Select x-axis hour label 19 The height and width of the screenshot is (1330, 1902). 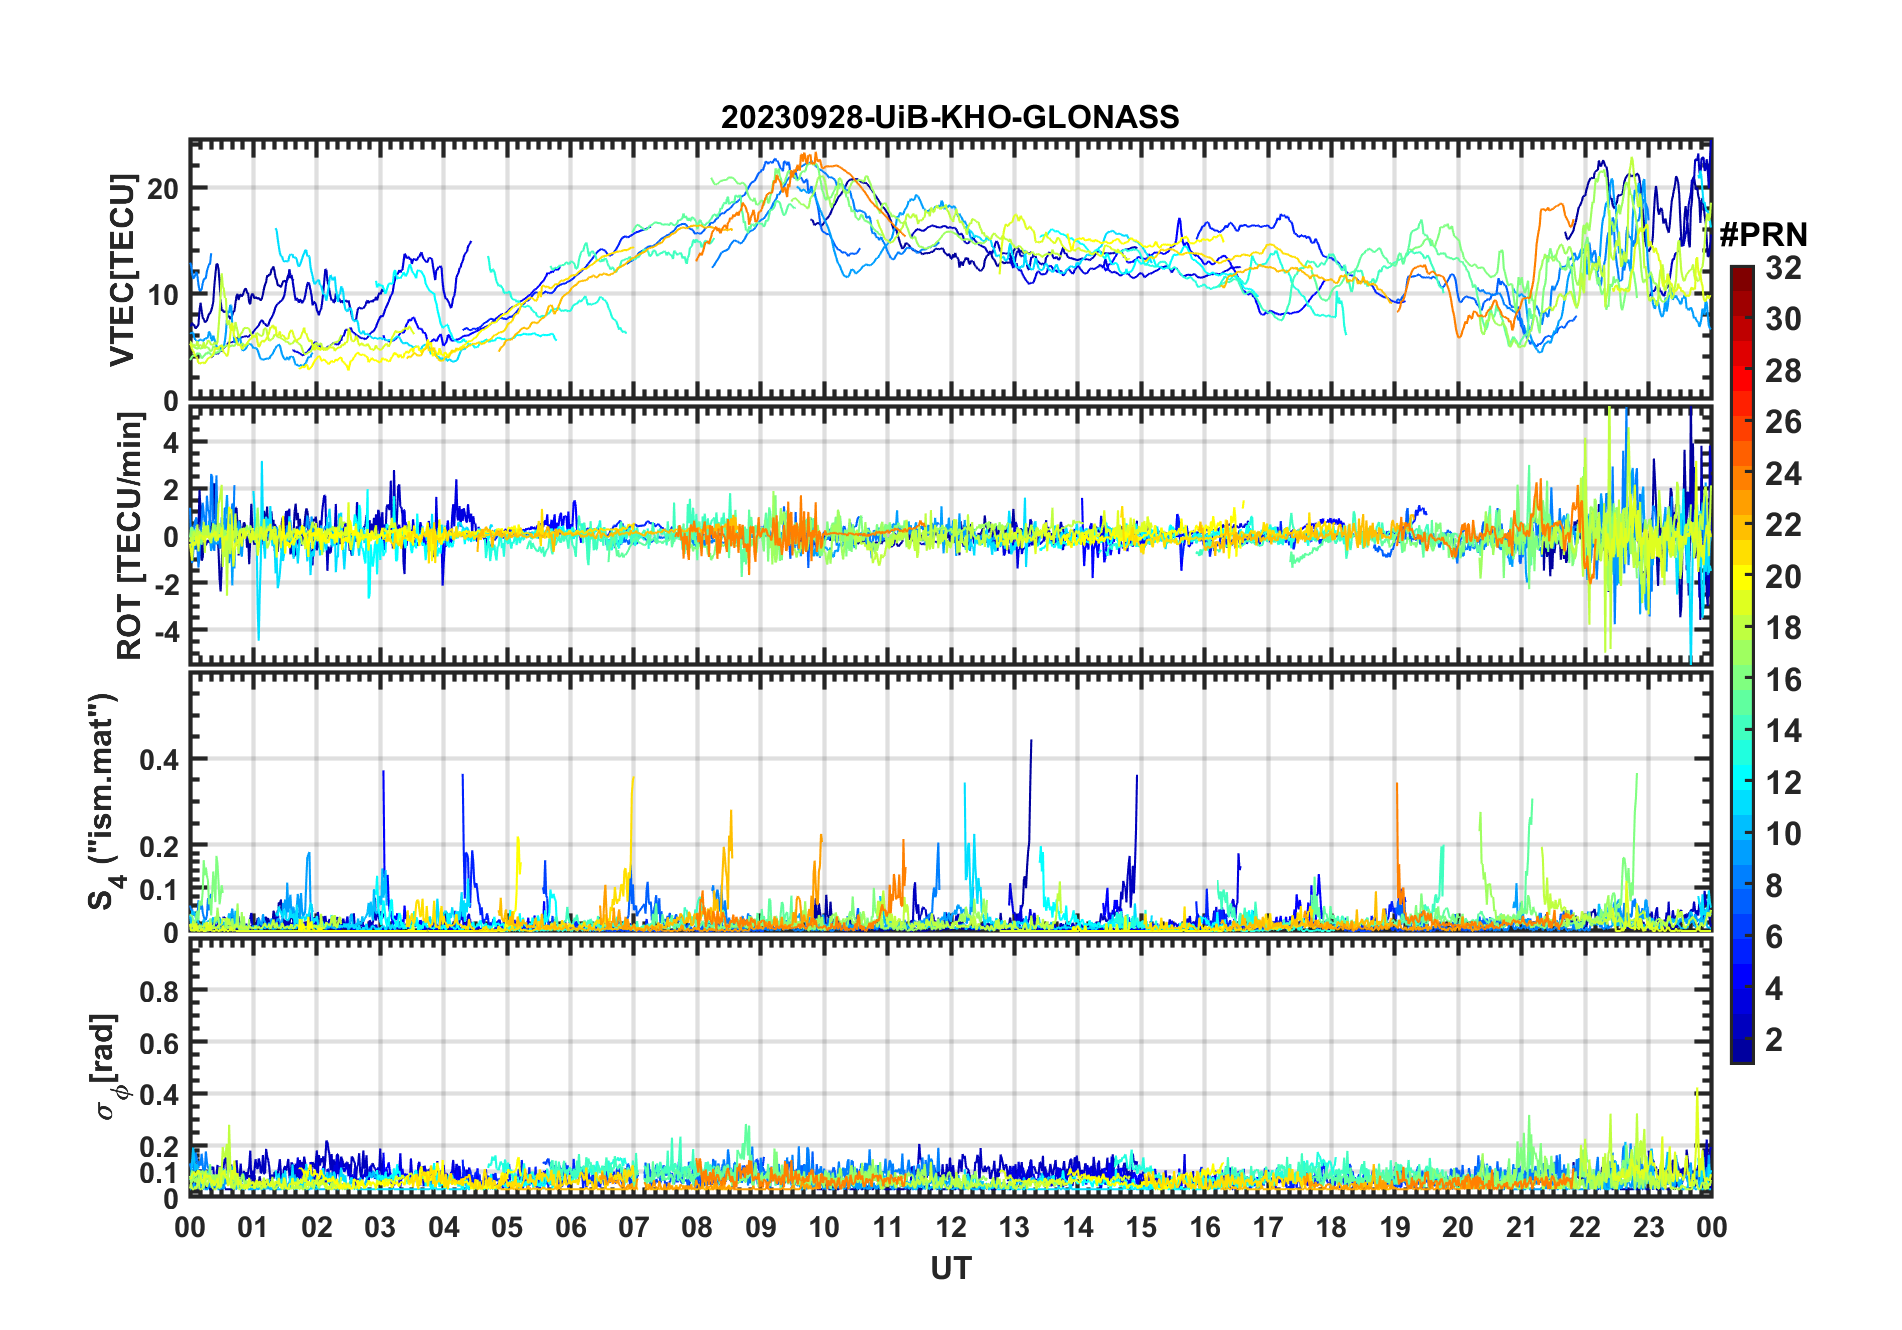(1394, 1228)
